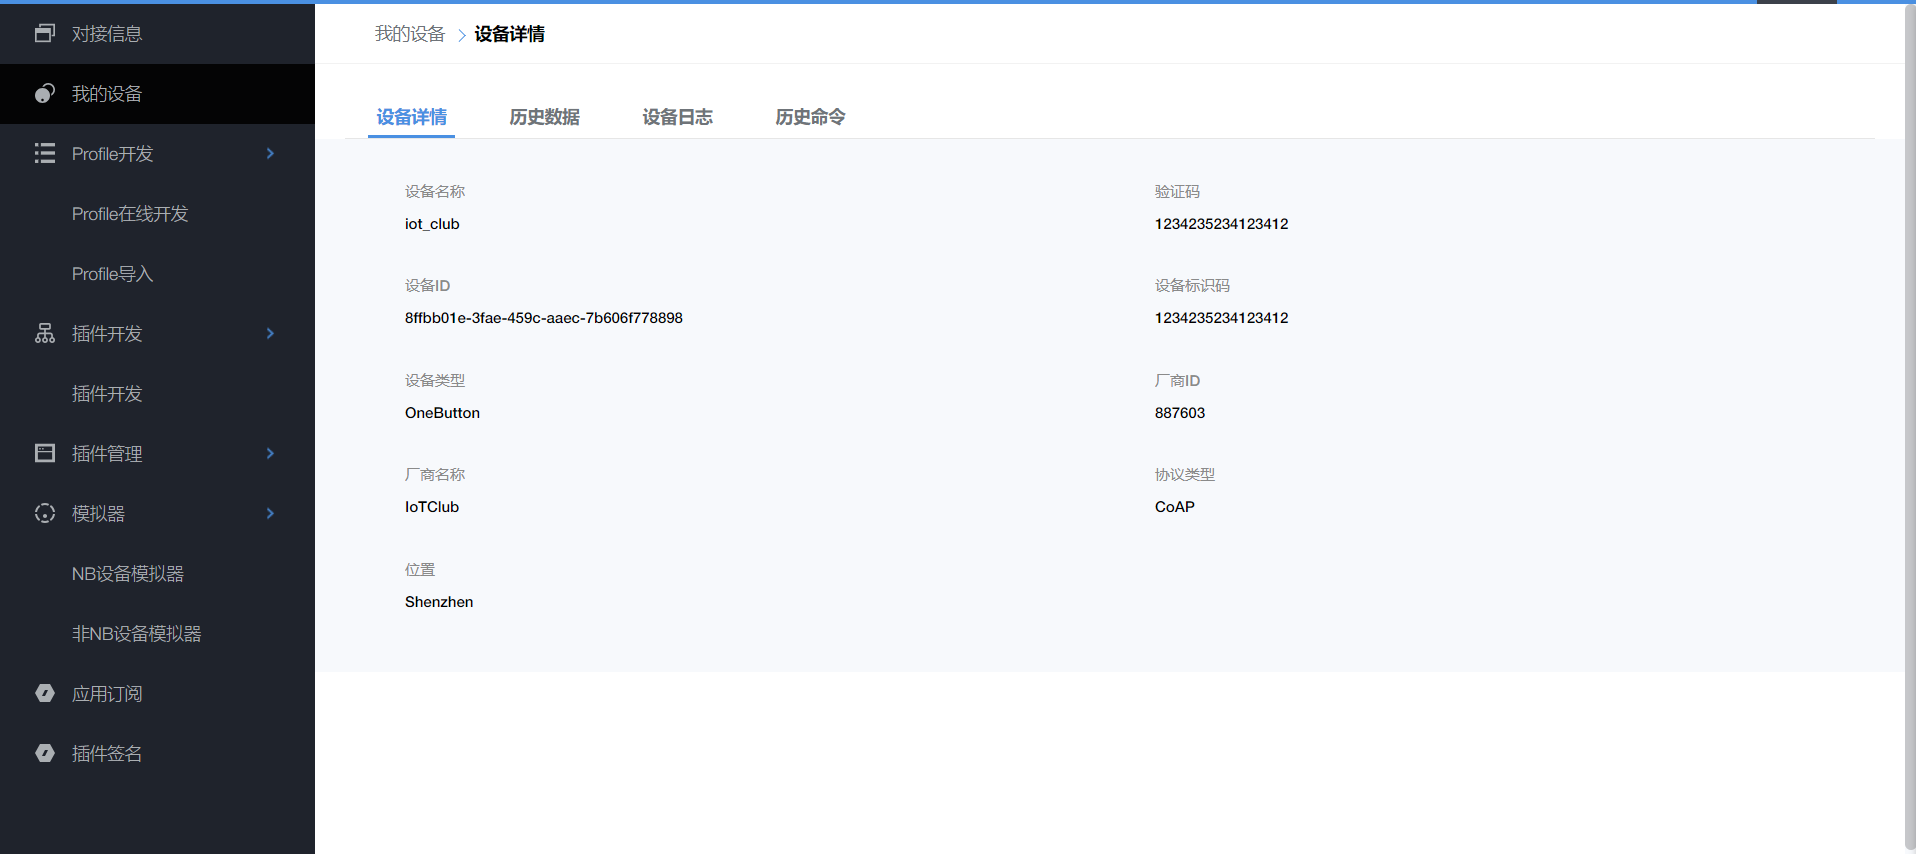Screen dimensions: 1916x854
Task: Click the 插件管理 panel icon
Action: pyautogui.click(x=45, y=453)
